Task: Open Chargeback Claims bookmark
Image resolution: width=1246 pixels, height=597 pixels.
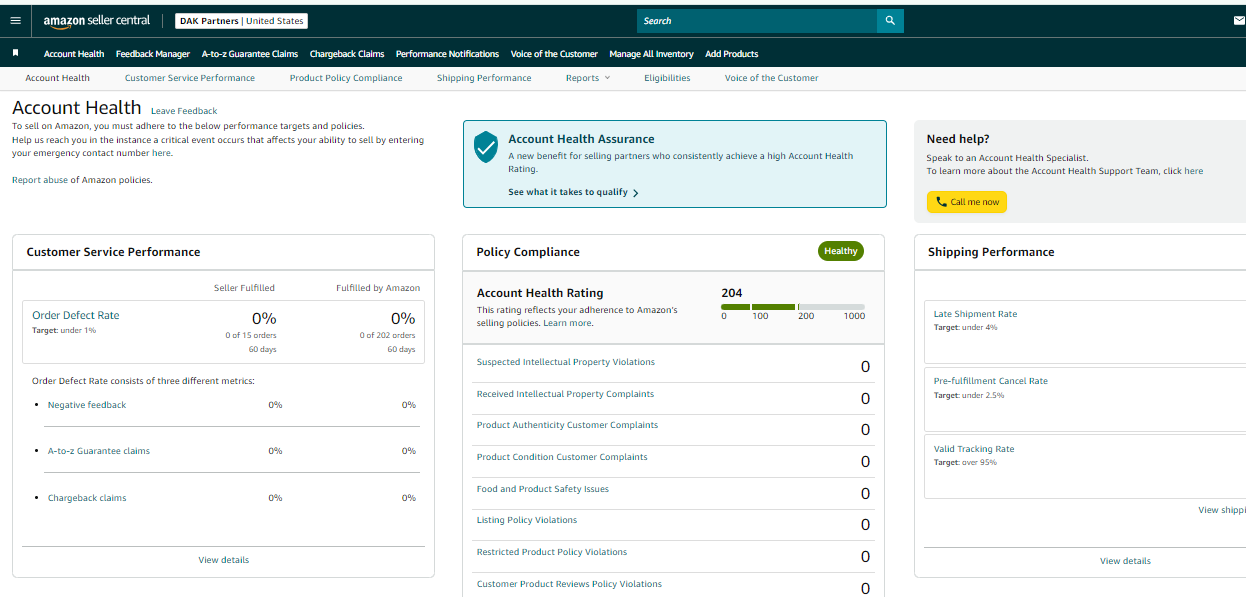Action: (347, 54)
